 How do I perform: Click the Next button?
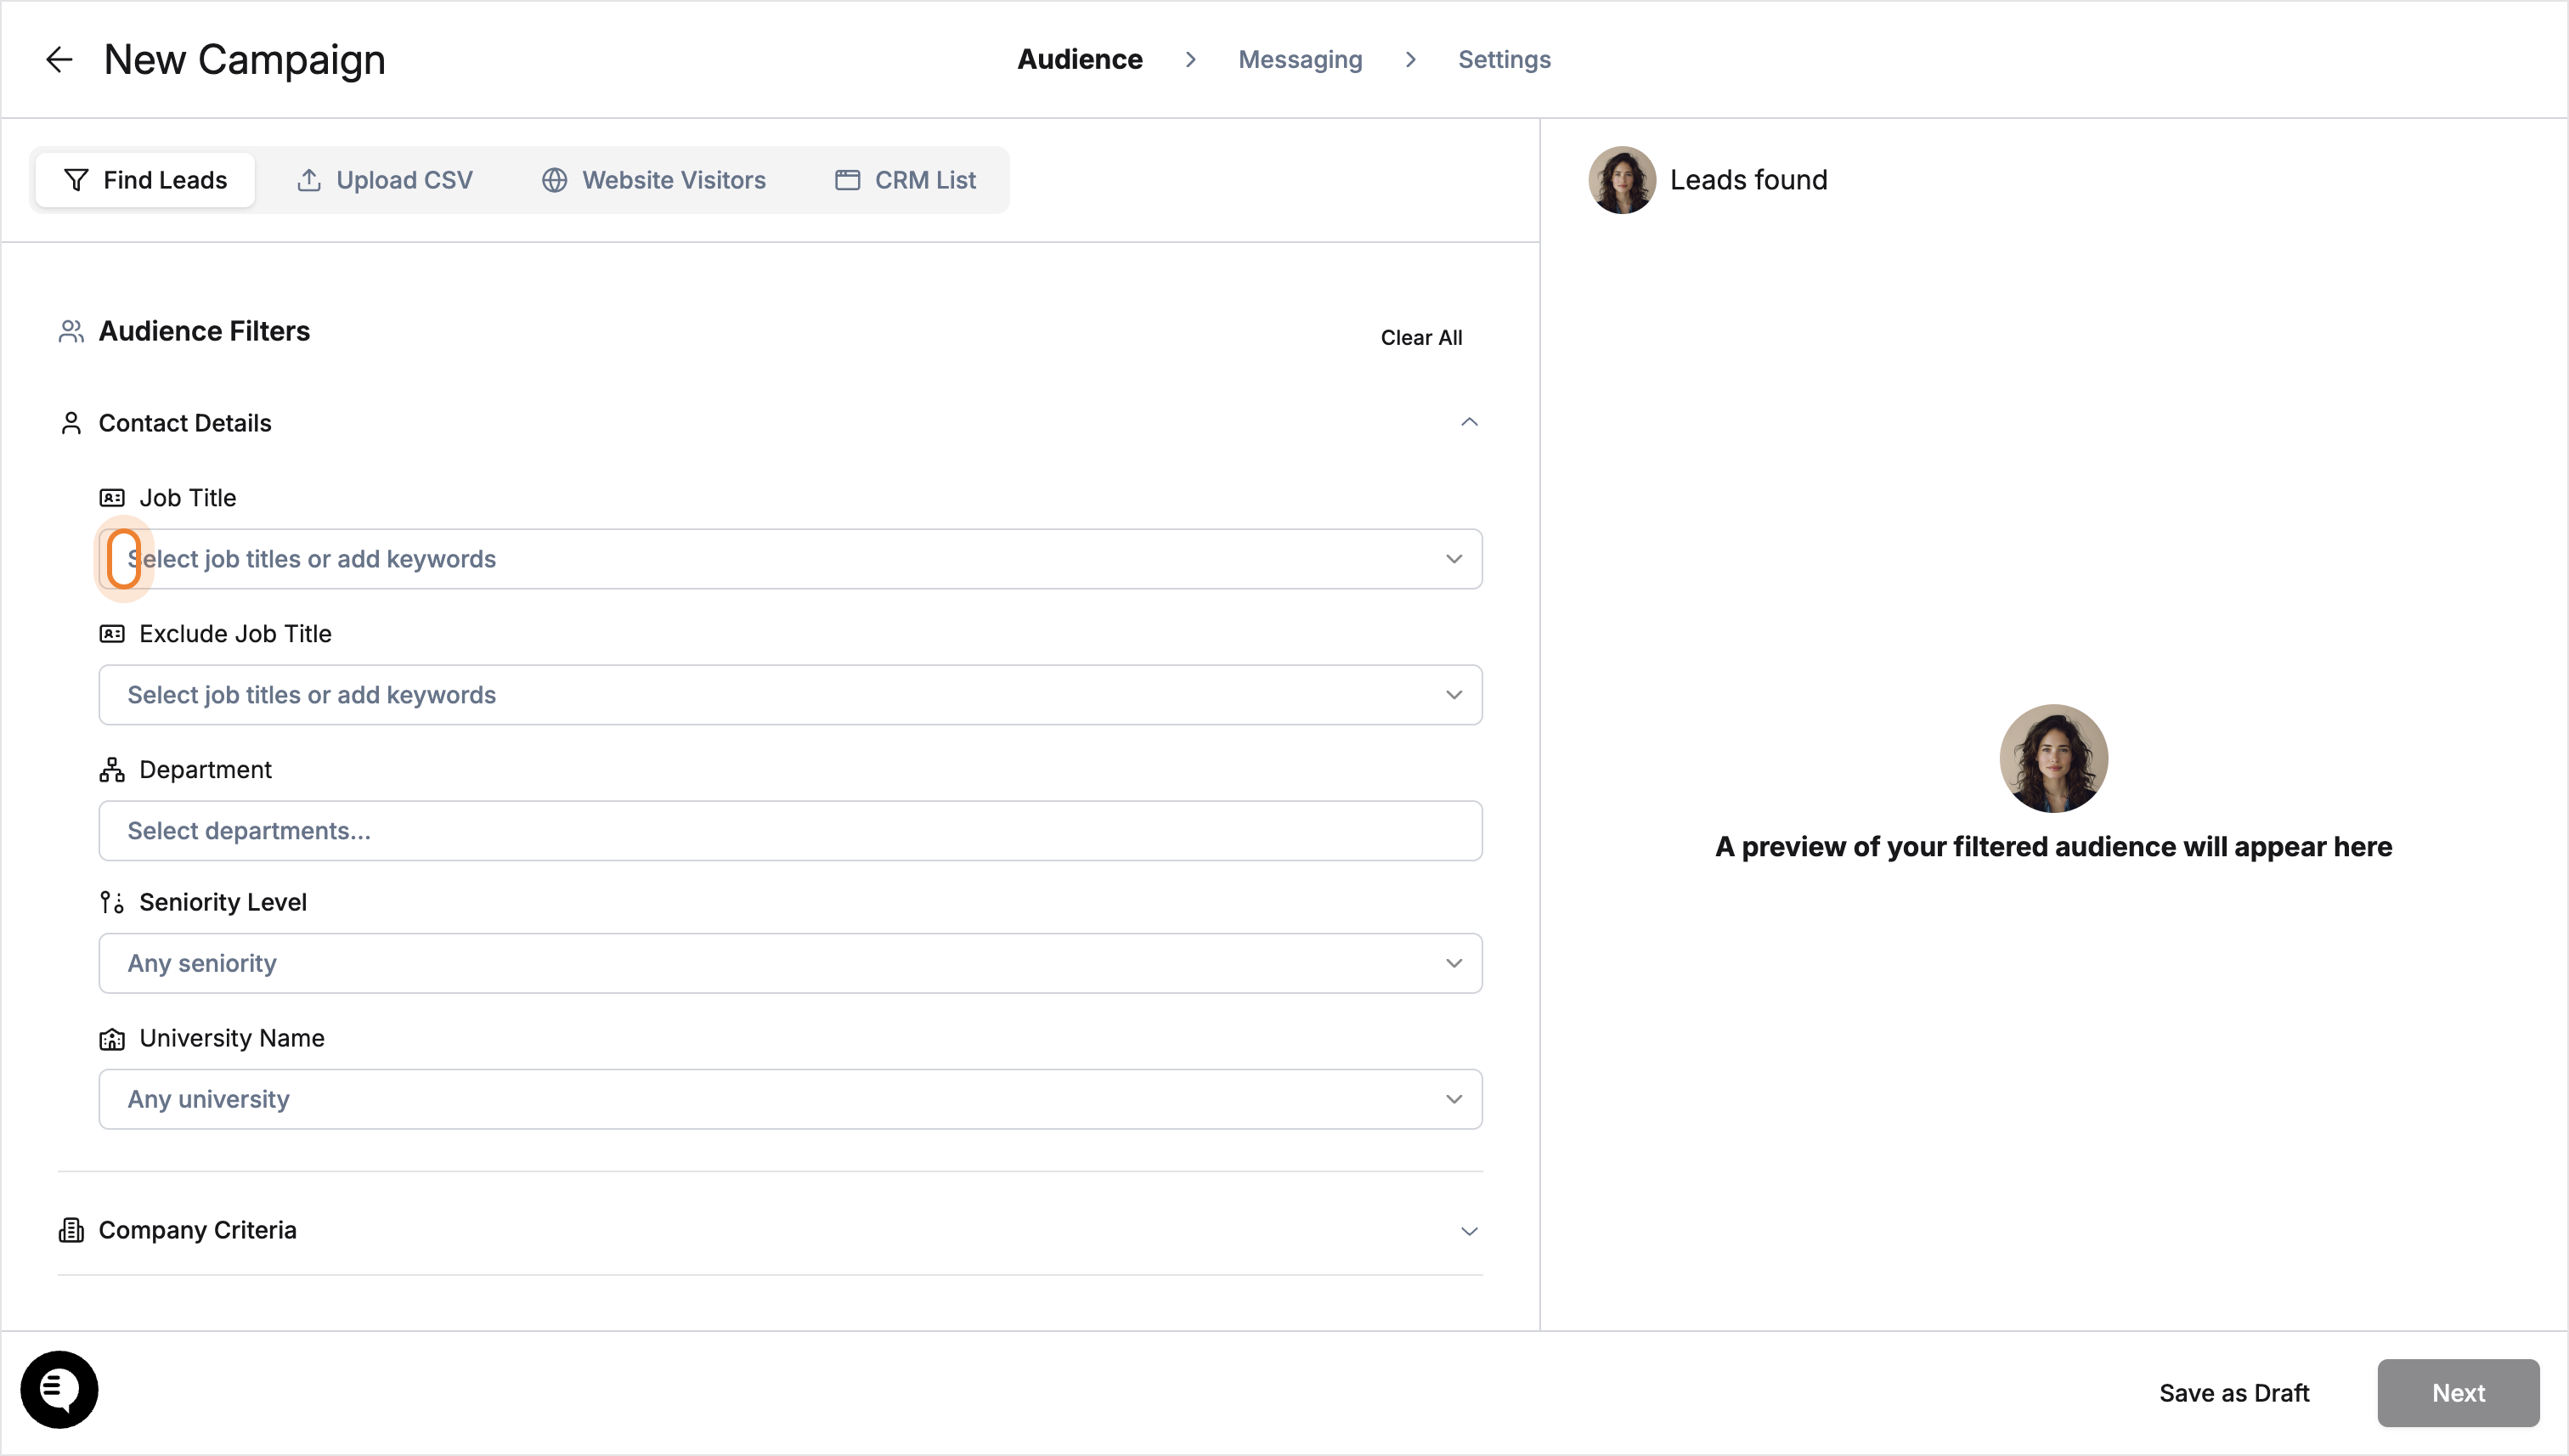point(2458,1393)
